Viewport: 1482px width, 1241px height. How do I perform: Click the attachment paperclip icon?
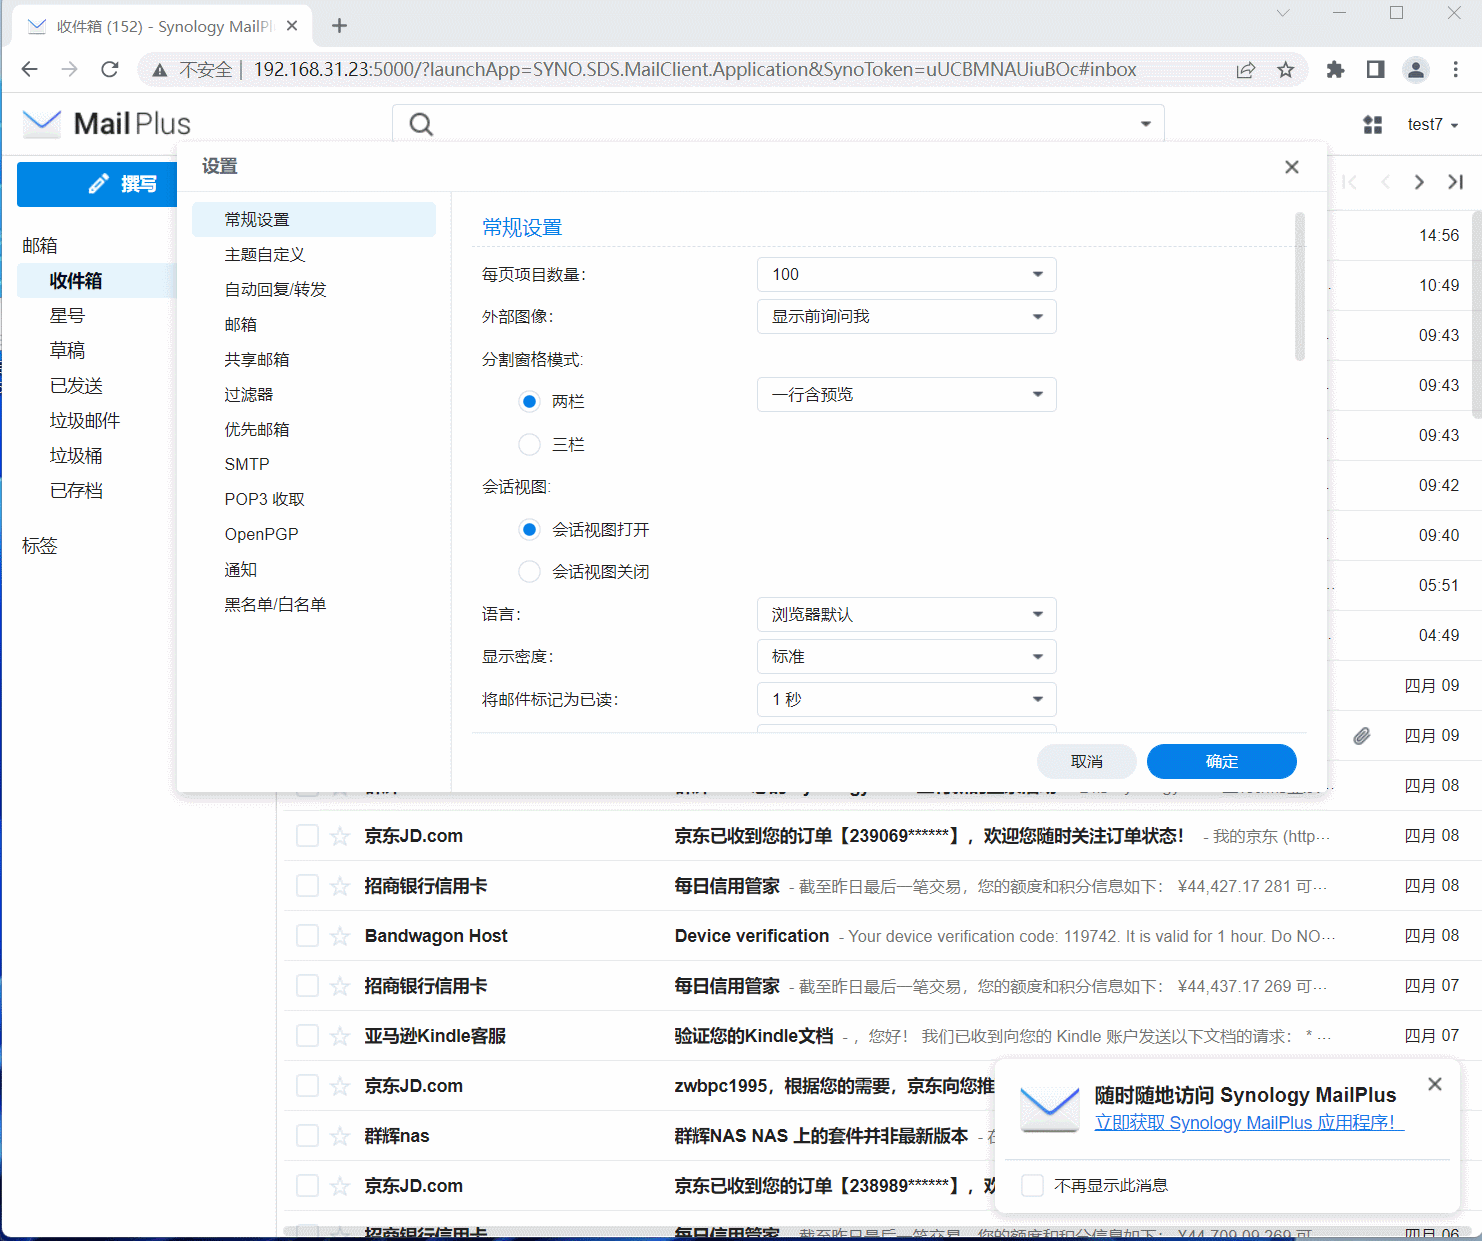(x=1362, y=736)
